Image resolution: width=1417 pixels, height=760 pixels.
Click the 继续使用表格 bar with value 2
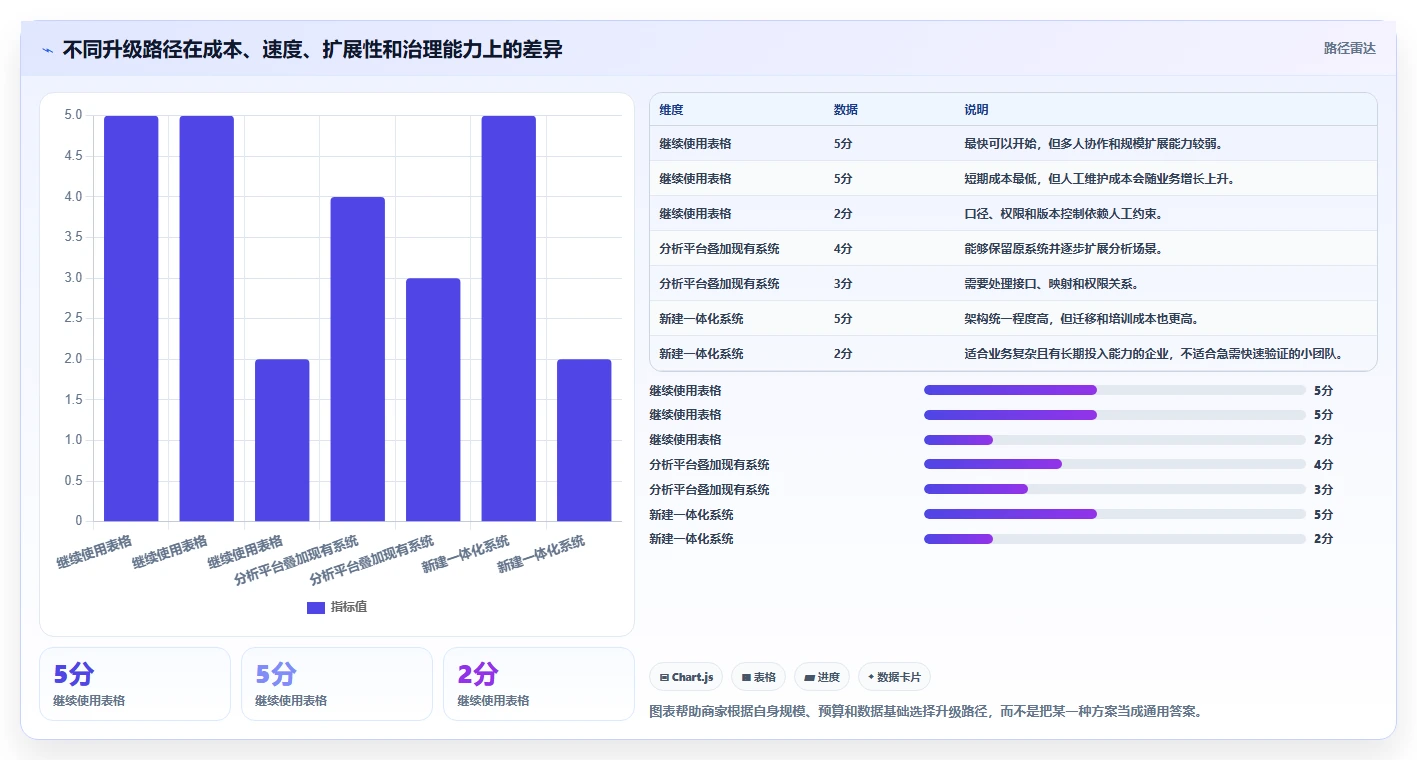tap(282, 440)
